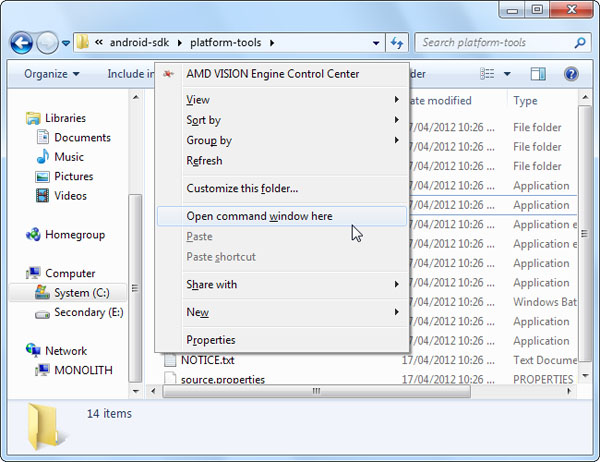600x462 pixels.
Task: Click the Network globe icon
Action: 33,350
